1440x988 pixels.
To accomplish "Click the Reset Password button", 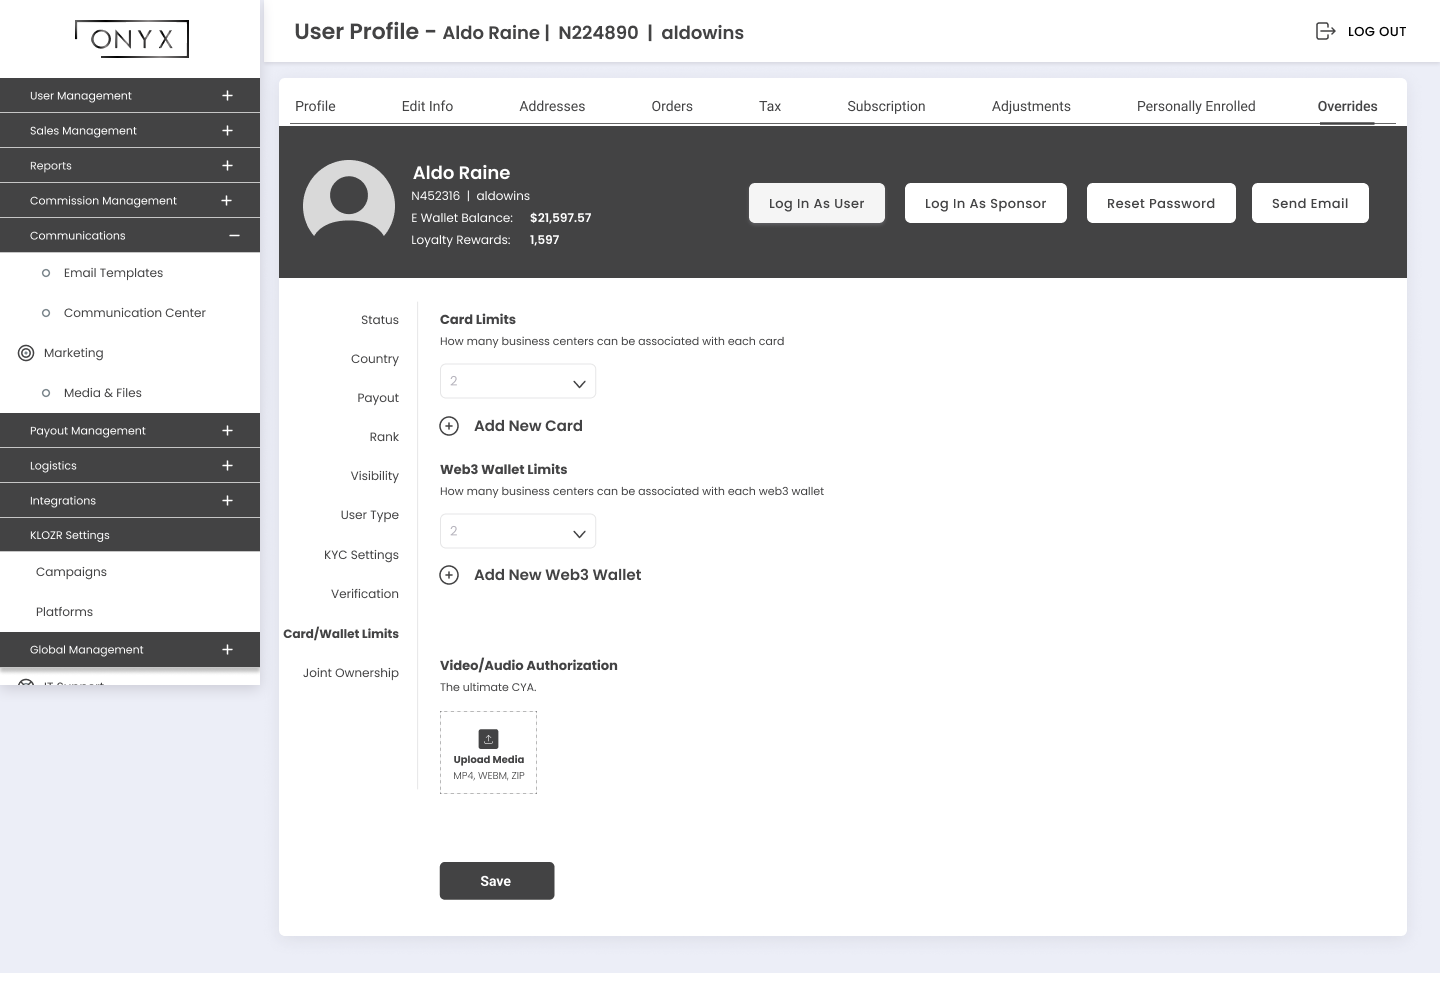I will click(x=1161, y=203).
